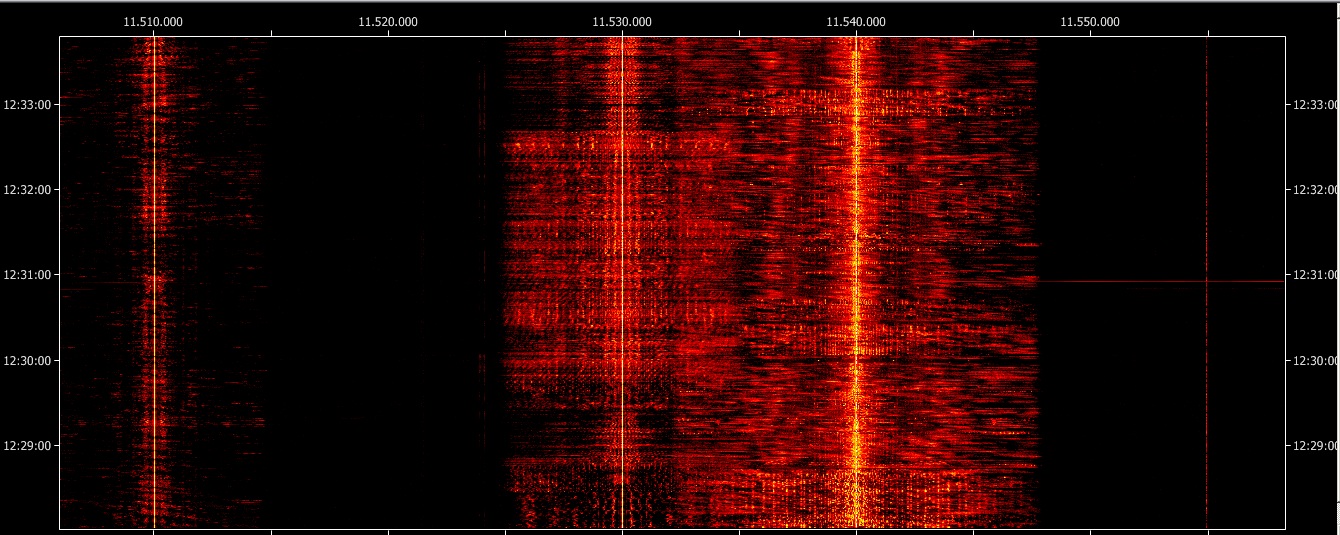Image resolution: width=1340 pixels, height=535 pixels.
Task: Click the faint carrier line near 11.555 MHz
Action: pyautogui.click(x=1207, y=283)
